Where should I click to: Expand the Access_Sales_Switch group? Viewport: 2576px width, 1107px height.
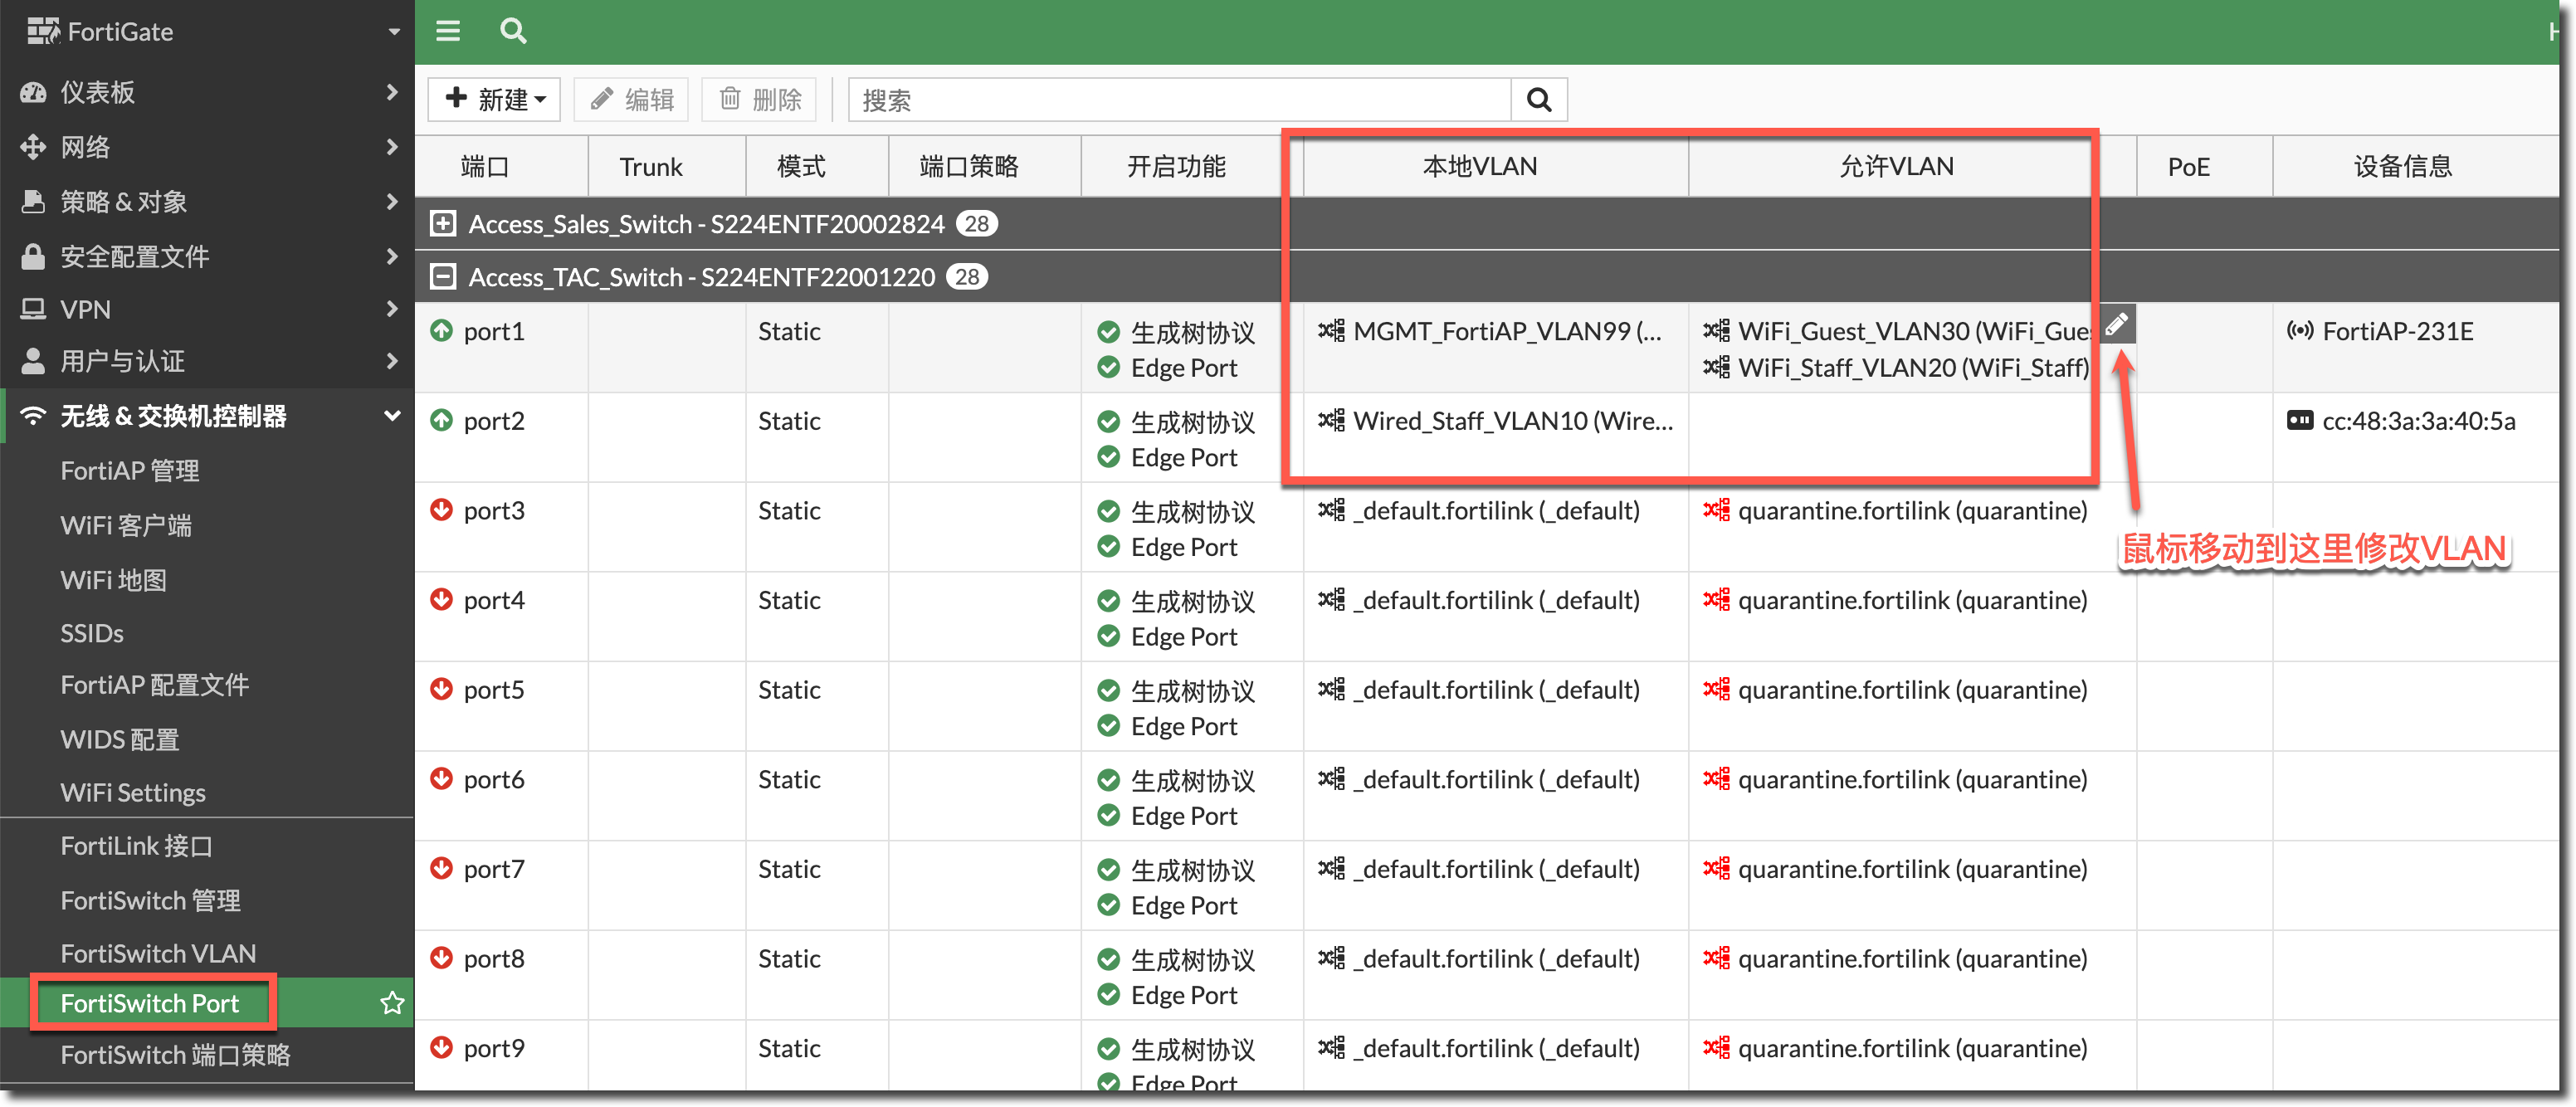point(443,224)
